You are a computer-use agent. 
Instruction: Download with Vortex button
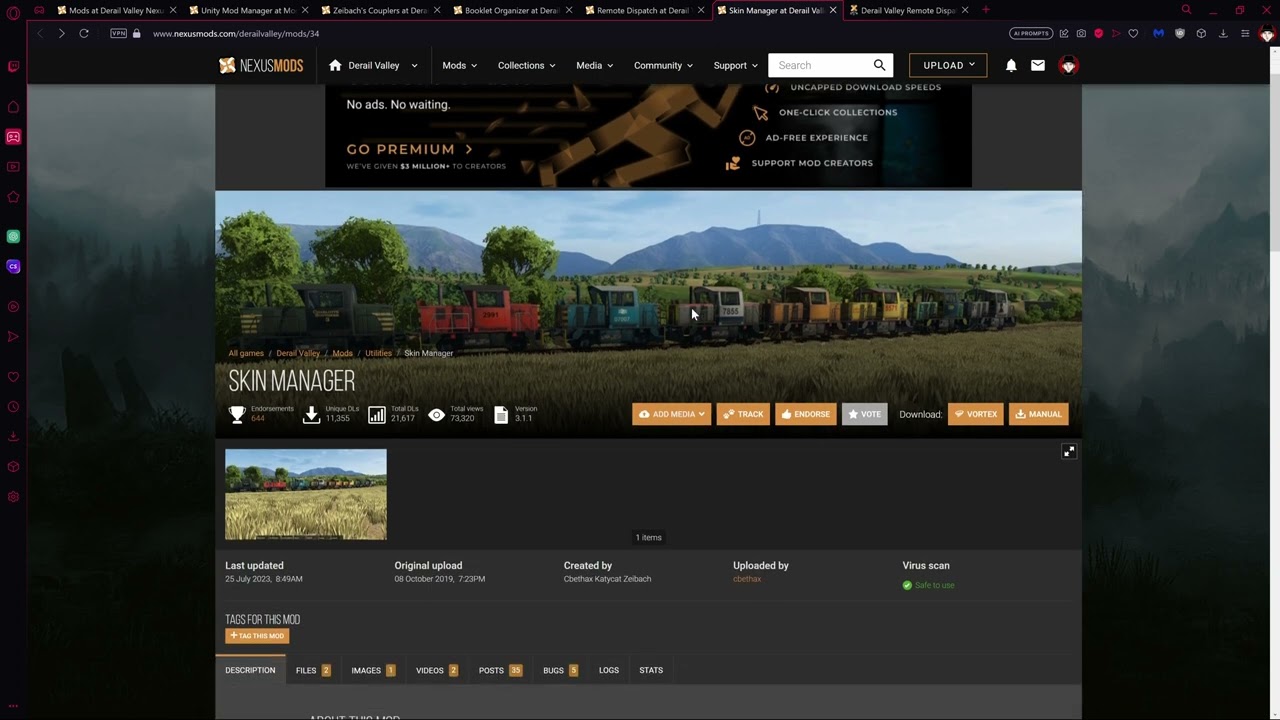(975, 414)
